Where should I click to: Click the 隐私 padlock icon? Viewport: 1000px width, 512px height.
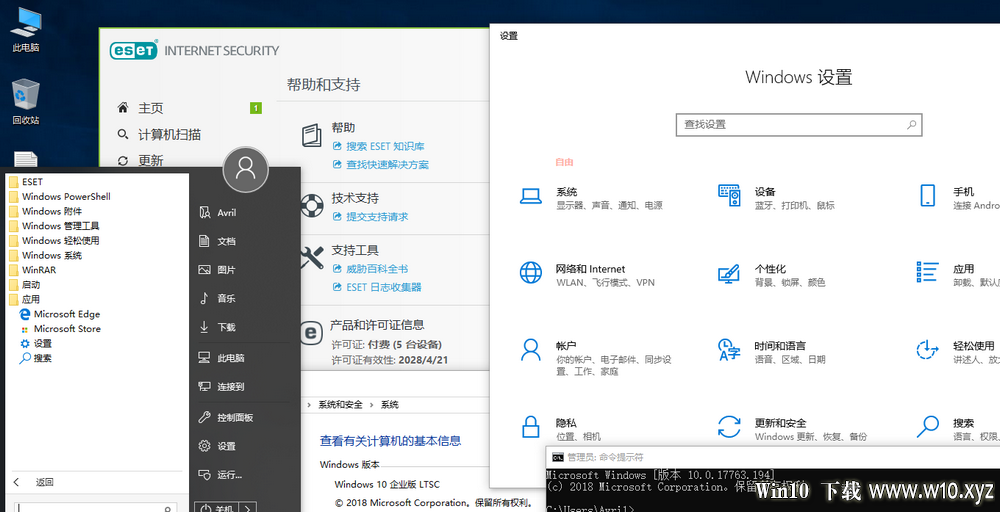tap(531, 427)
